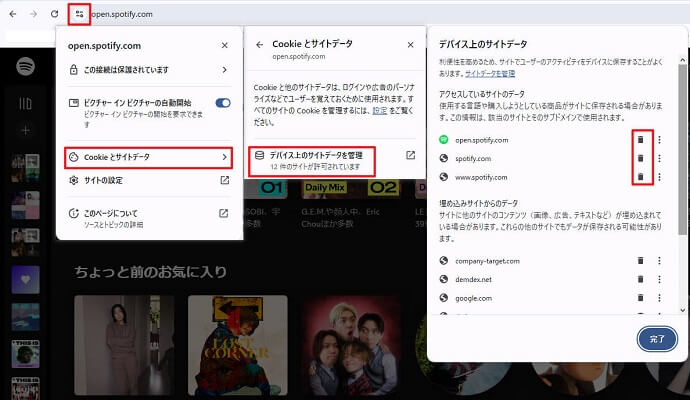The image size is (690, 400).
Task: Click ちょっと前のお気に入り section heading
Action: (x=150, y=272)
